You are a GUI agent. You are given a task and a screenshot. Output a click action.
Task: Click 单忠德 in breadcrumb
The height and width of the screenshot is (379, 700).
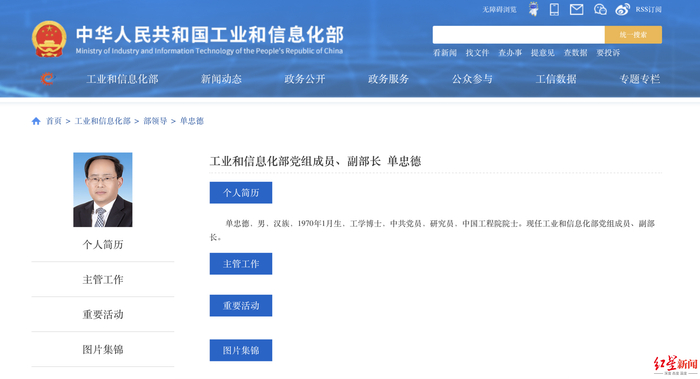pyautogui.click(x=192, y=121)
